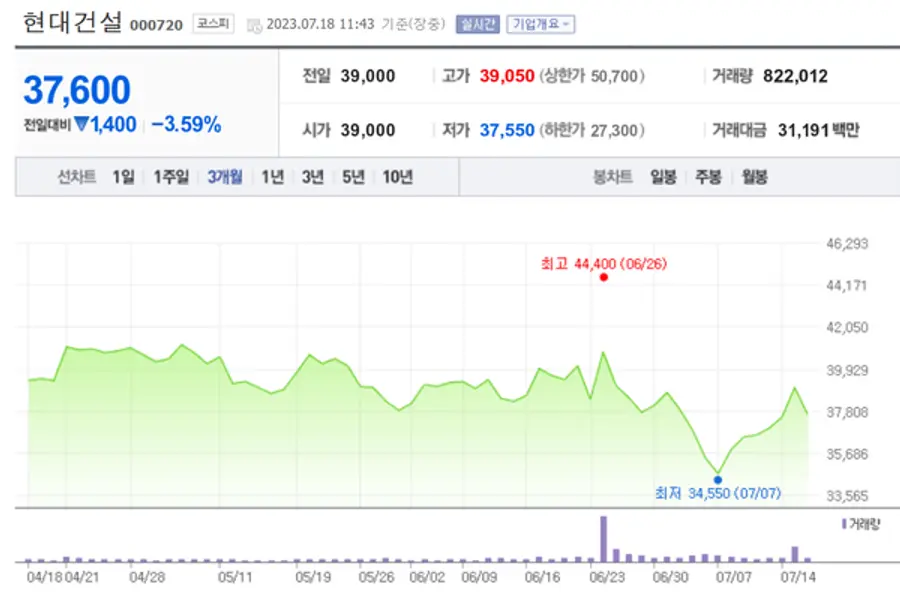Select the 1주일 line chart tab

click(x=171, y=177)
